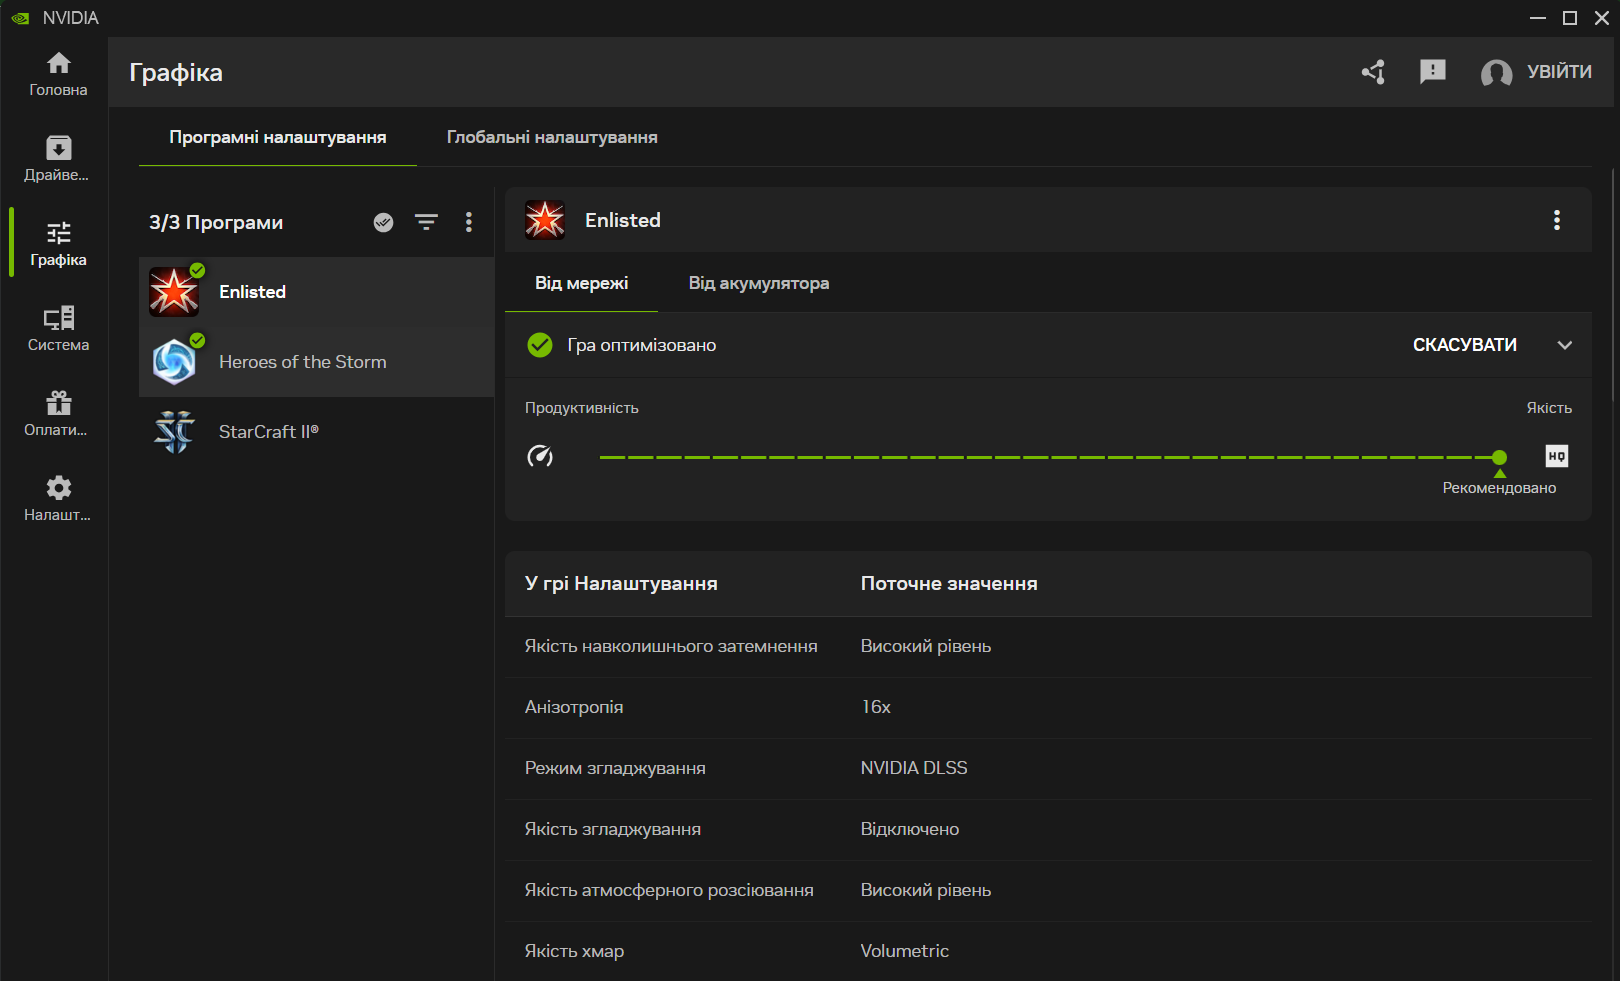
Task: Click the УВІЙТИ login button
Action: 1559,72
